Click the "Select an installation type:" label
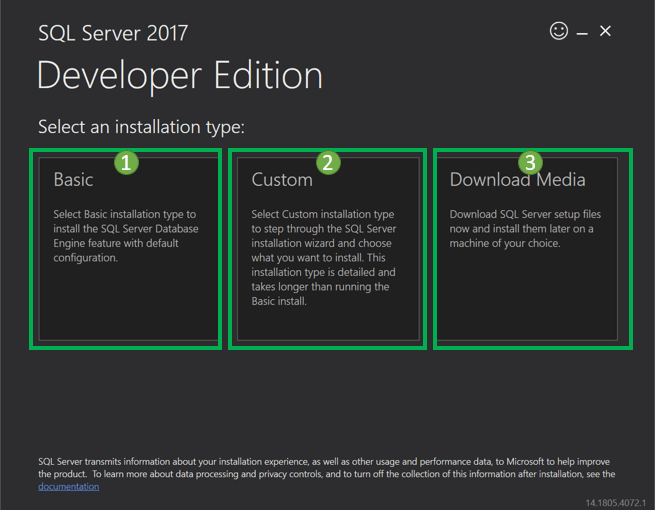 point(141,128)
